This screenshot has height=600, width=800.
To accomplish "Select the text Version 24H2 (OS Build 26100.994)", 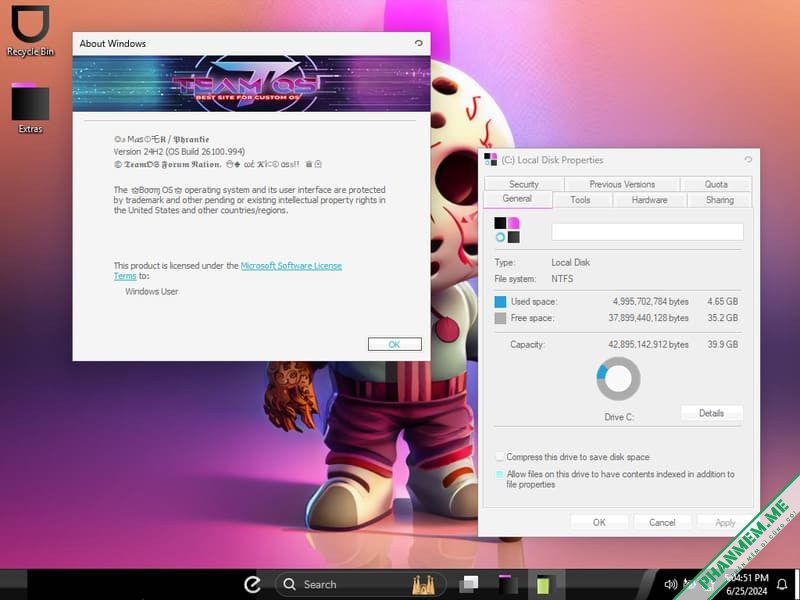I will (179, 152).
